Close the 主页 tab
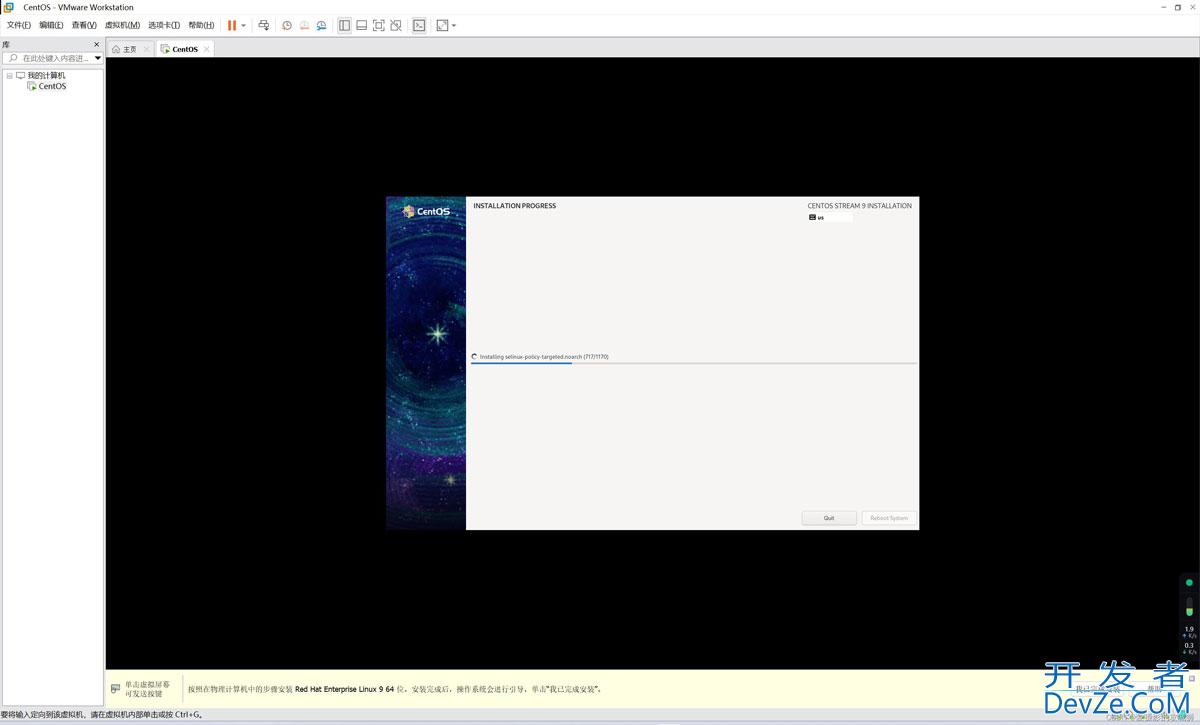The image size is (1200, 725). [x=147, y=49]
